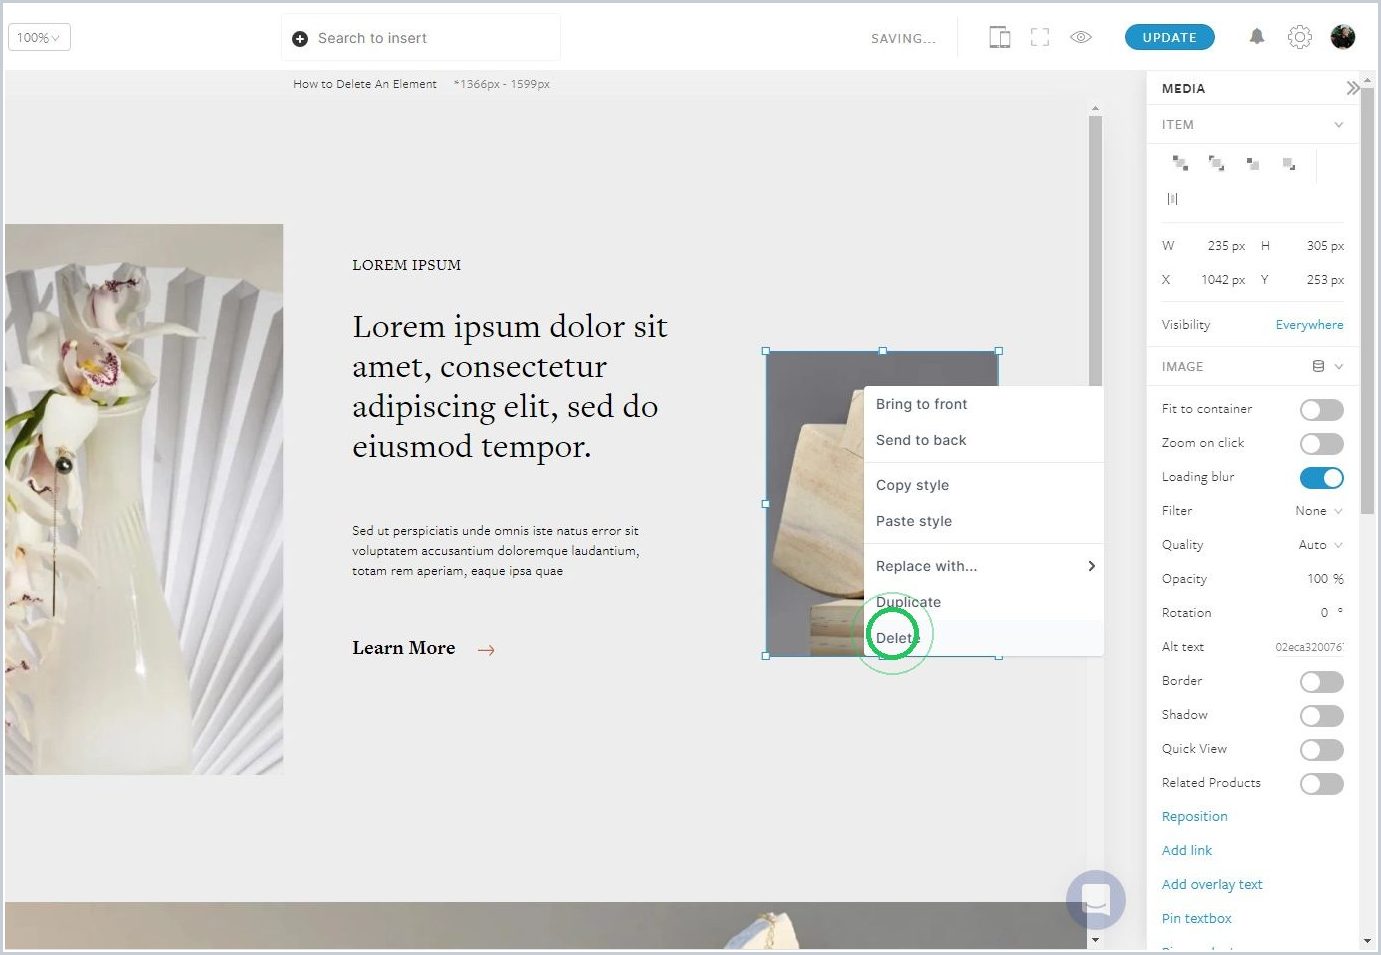Open the user profile avatar menu

pos(1343,37)
